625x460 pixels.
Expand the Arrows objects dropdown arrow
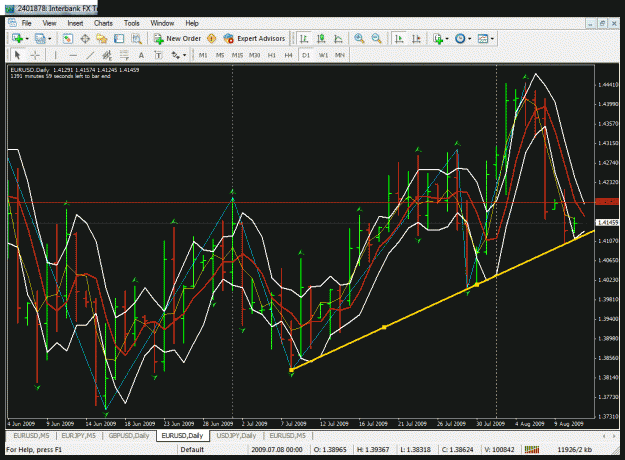pos(185,55)
